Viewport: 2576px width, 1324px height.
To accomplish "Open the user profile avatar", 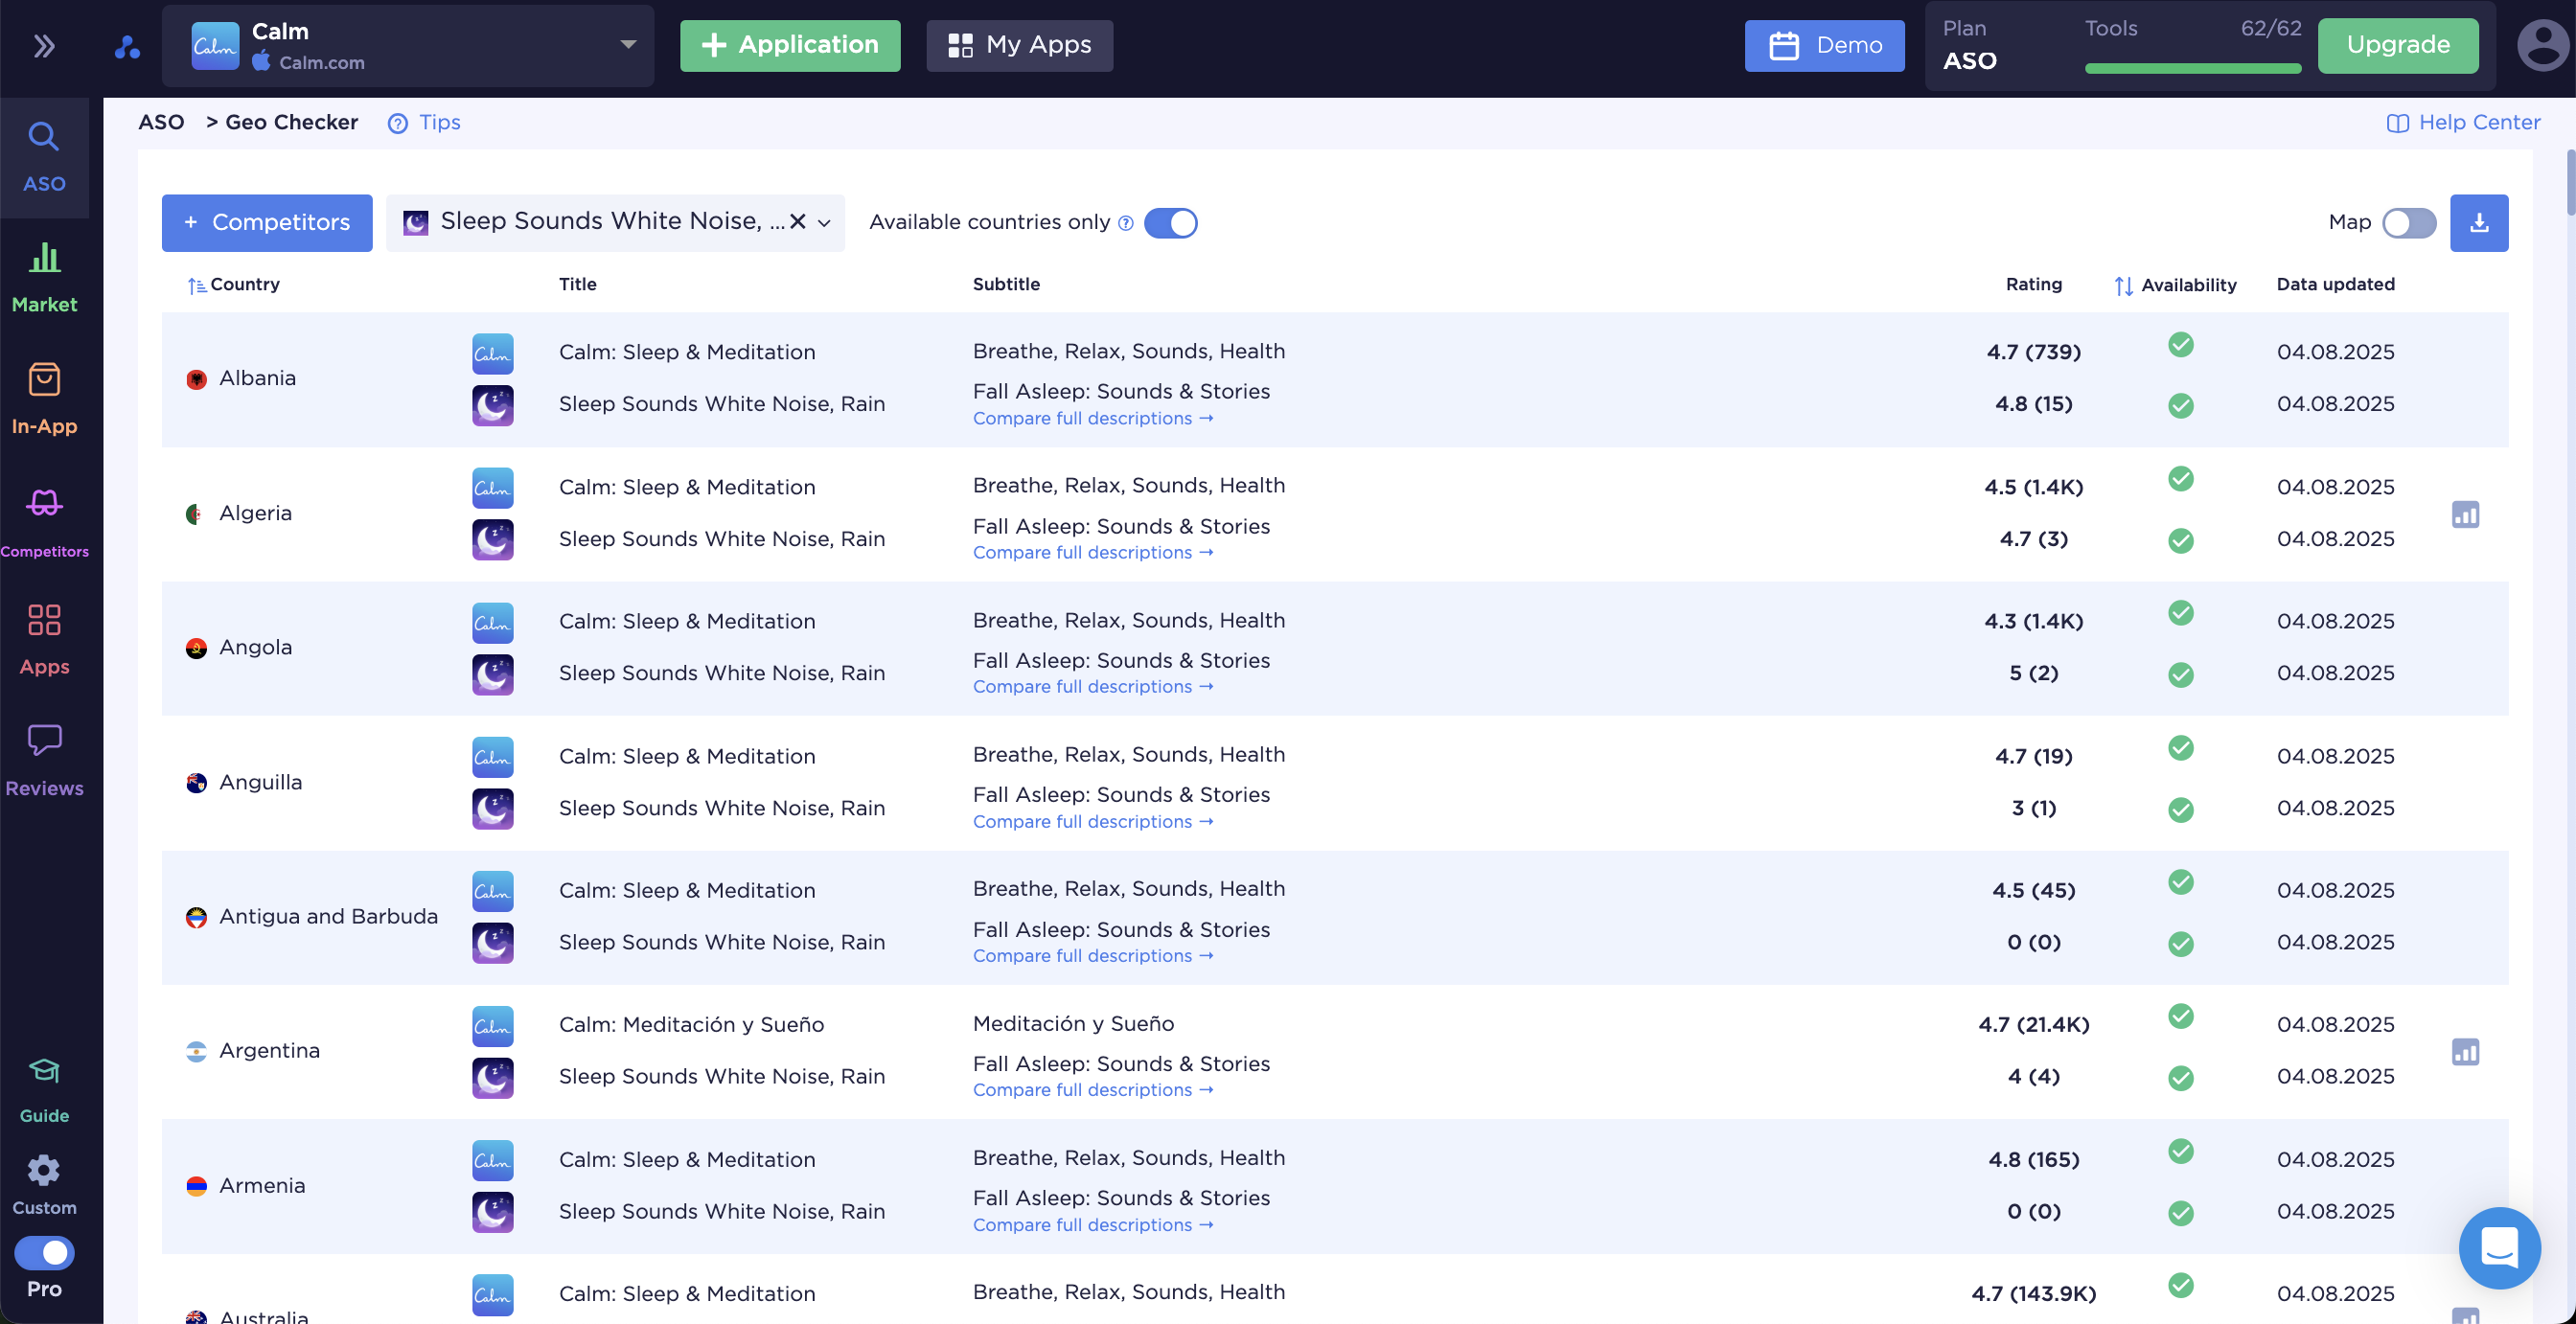I will click(x=2542, y=45).
